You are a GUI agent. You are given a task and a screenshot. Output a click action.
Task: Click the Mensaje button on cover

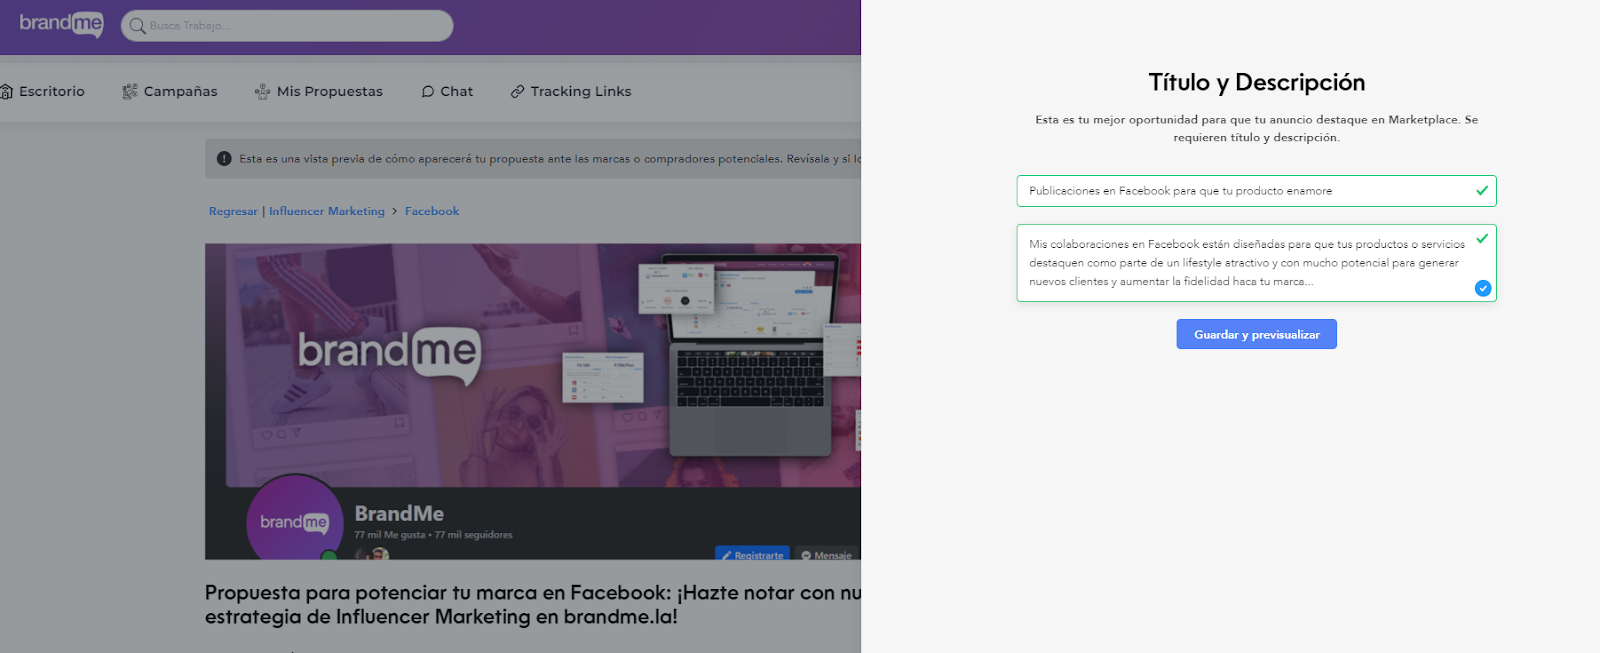coord(827,555)
